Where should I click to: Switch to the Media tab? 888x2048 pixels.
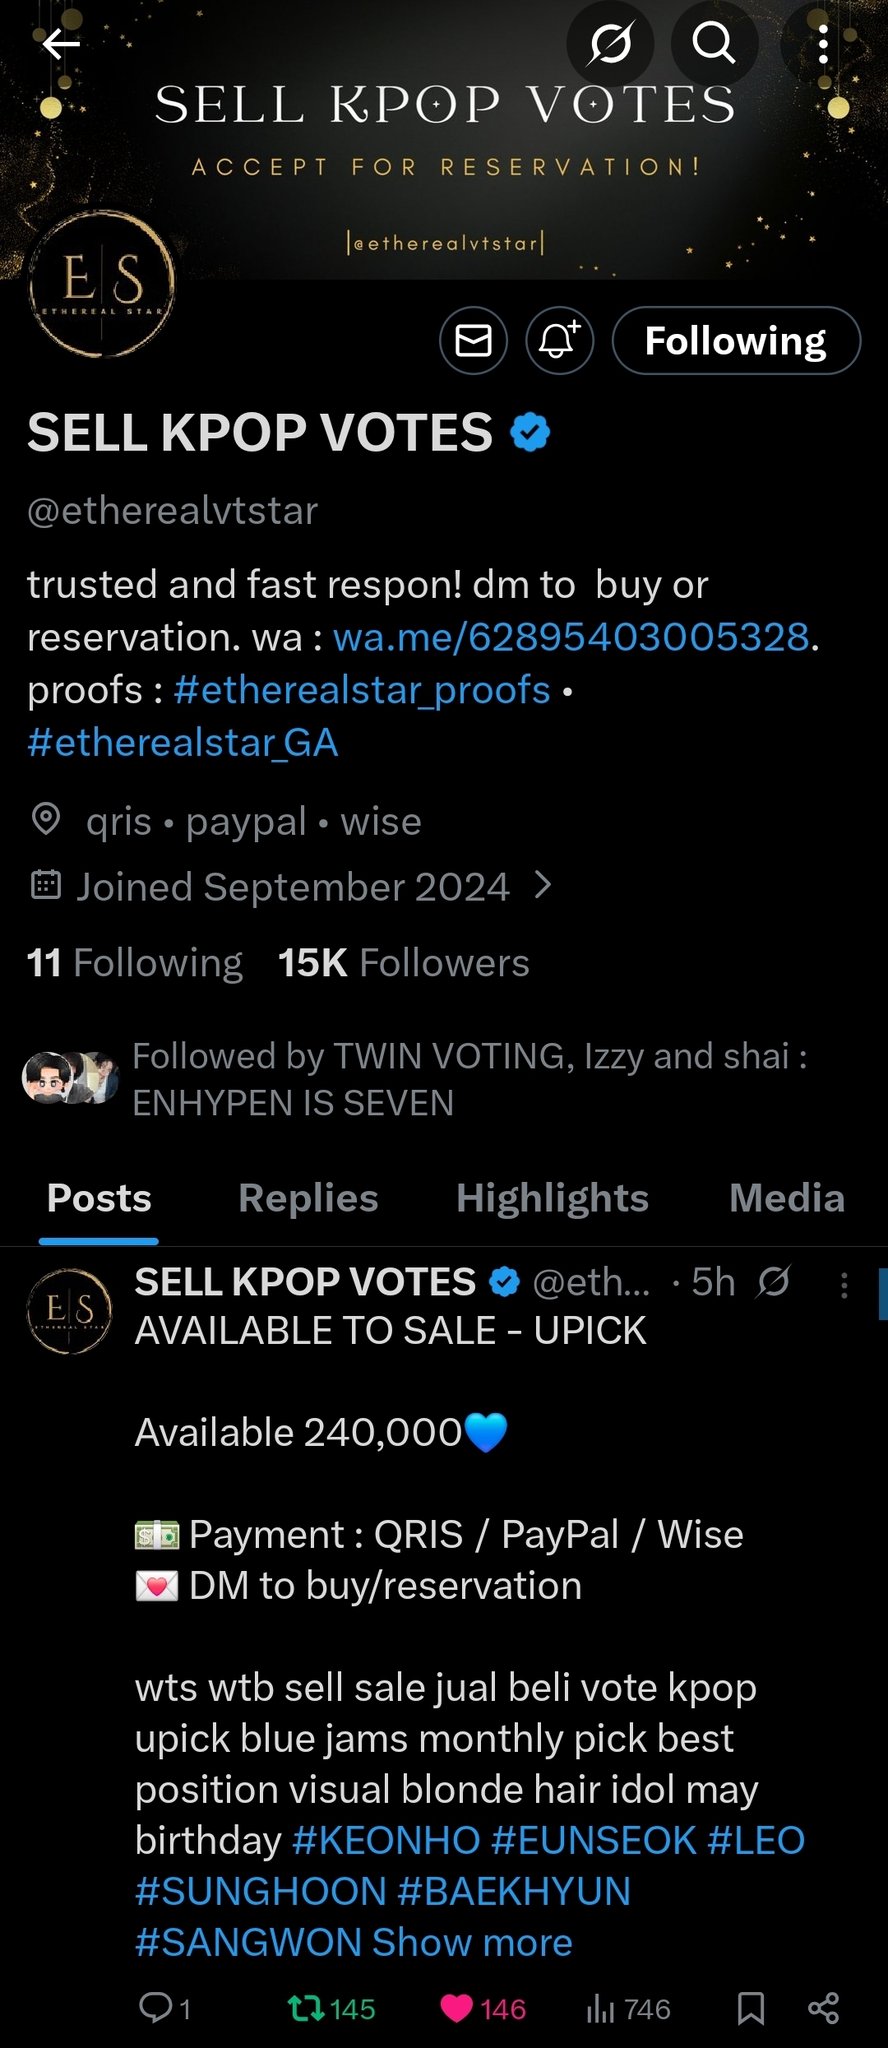tap(786, 1198)
